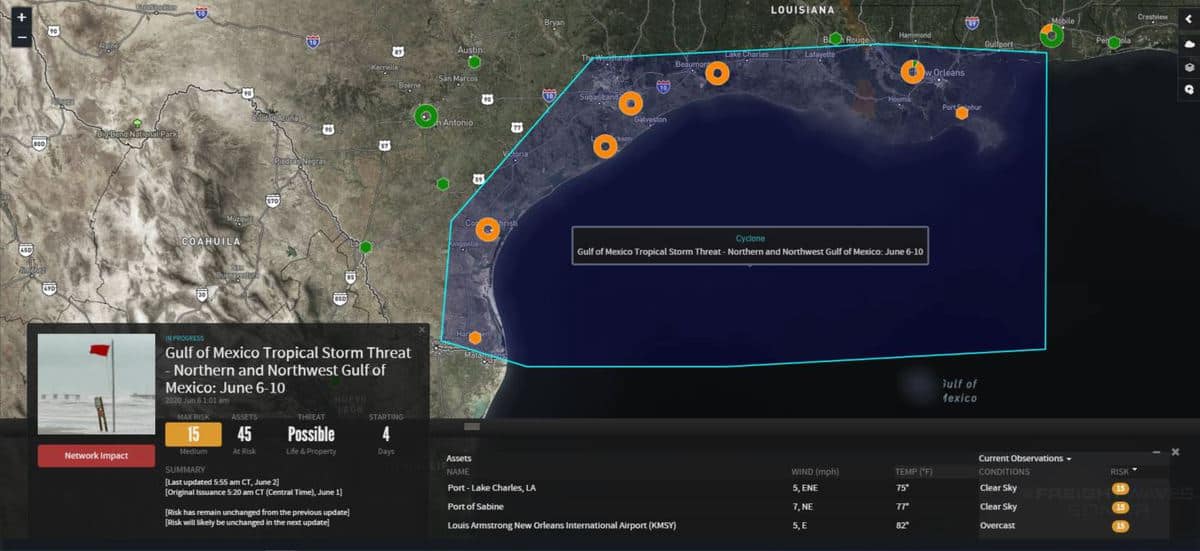Click the TEMP (°F) column header
1200x551 pixels.
(x=913, y=471)
